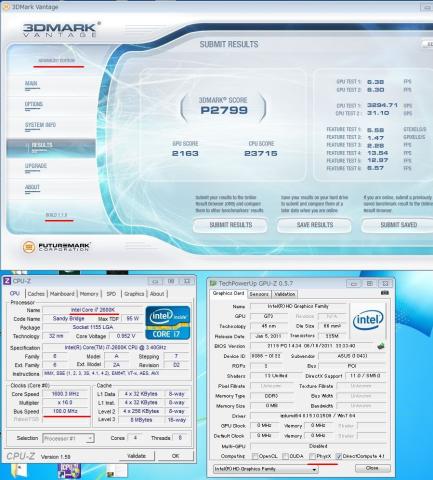
Task: Click the folder desktop icon below CPU-Z
Action: pyautogui.click(x=19, y=472)
